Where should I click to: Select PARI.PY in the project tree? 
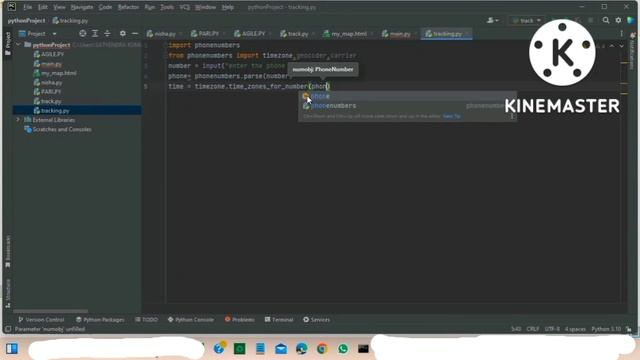point(47,92)
